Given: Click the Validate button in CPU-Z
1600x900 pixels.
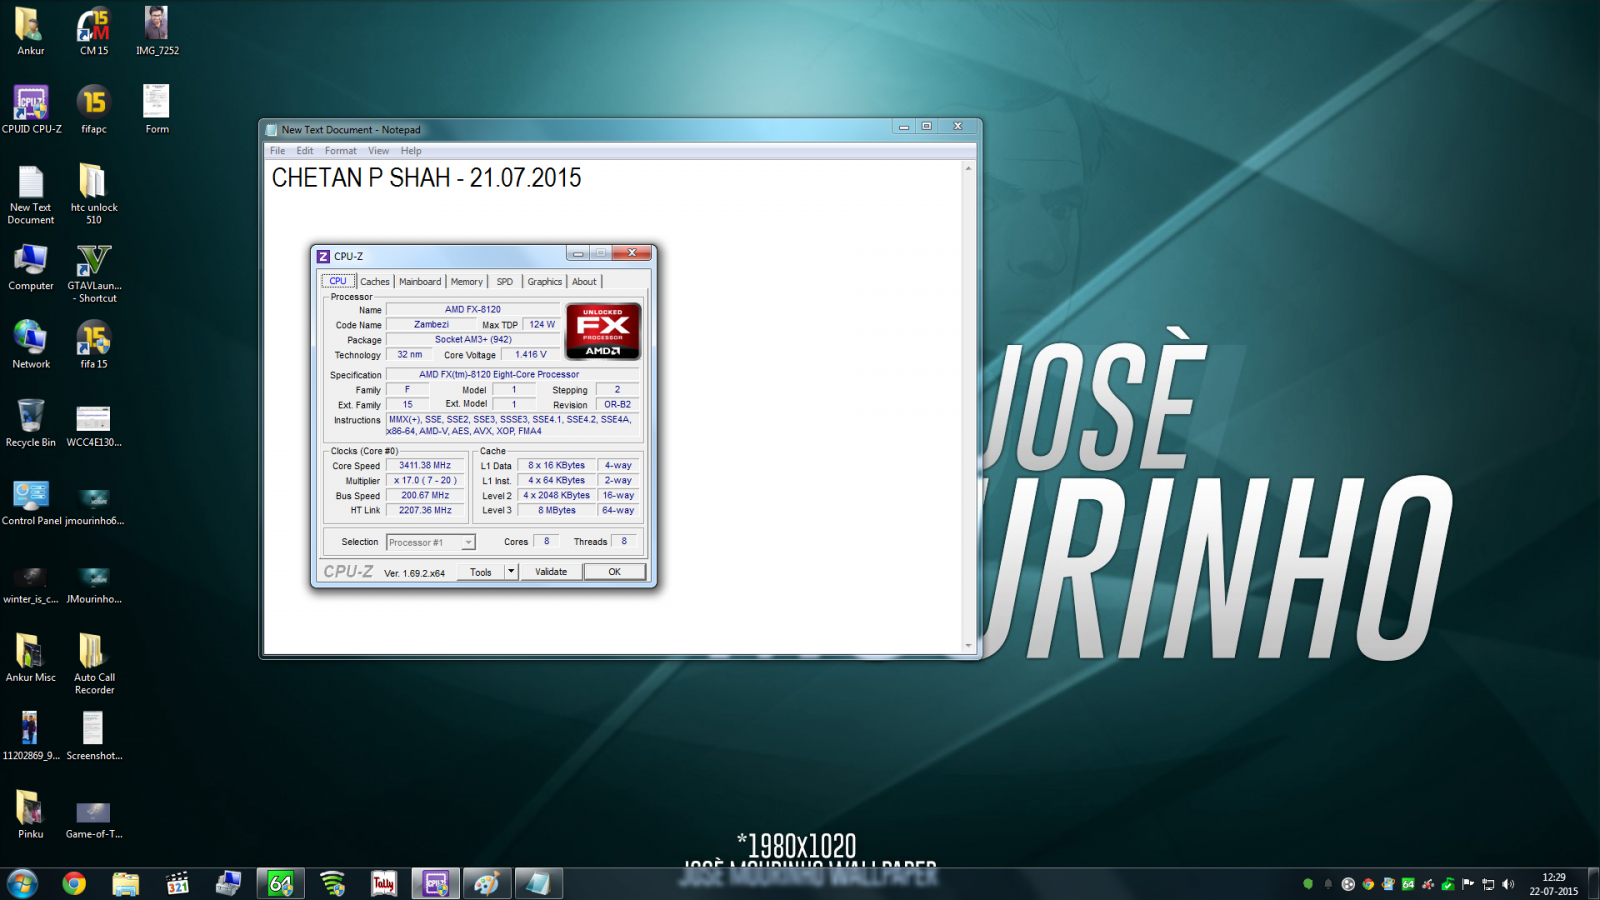Looking at the screenshot, I should coord(551,572).
